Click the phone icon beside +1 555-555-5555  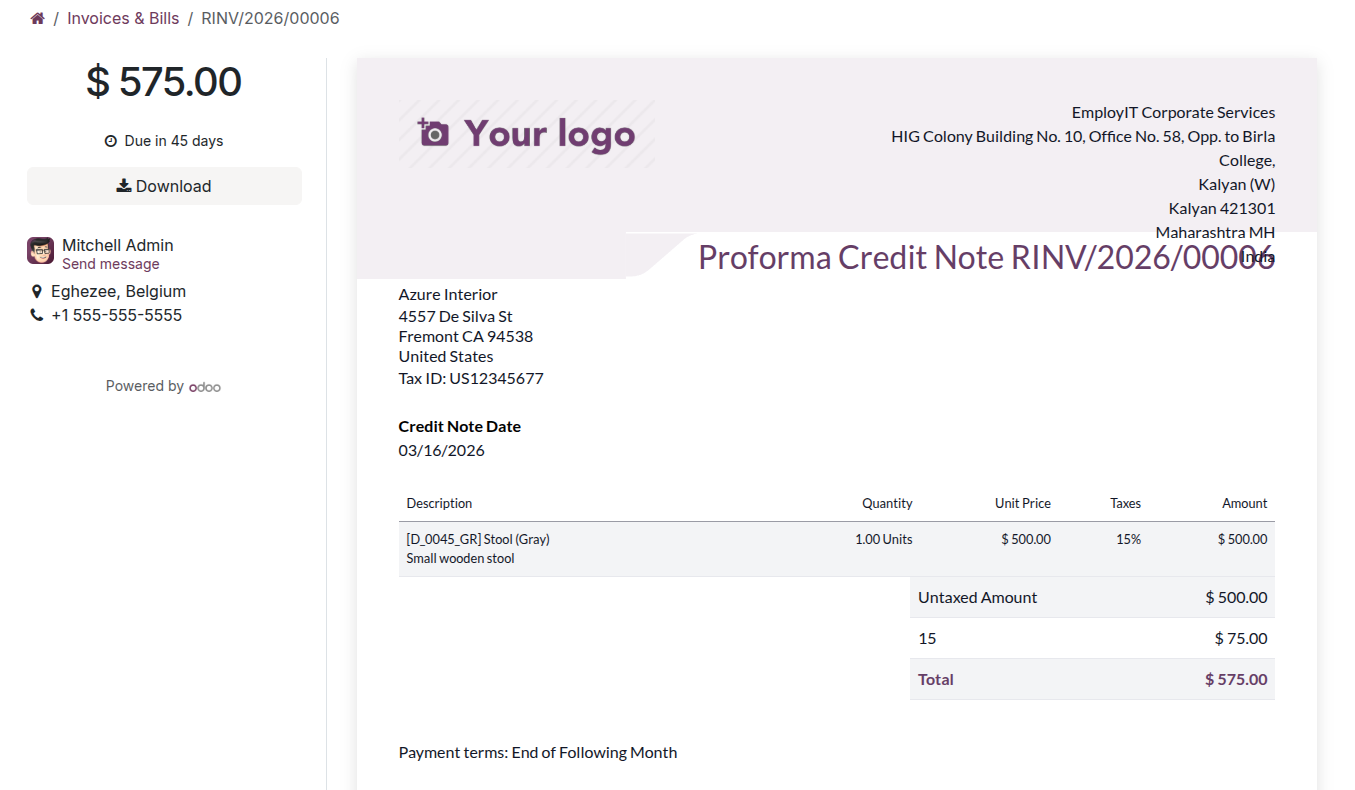coord(37,316)
